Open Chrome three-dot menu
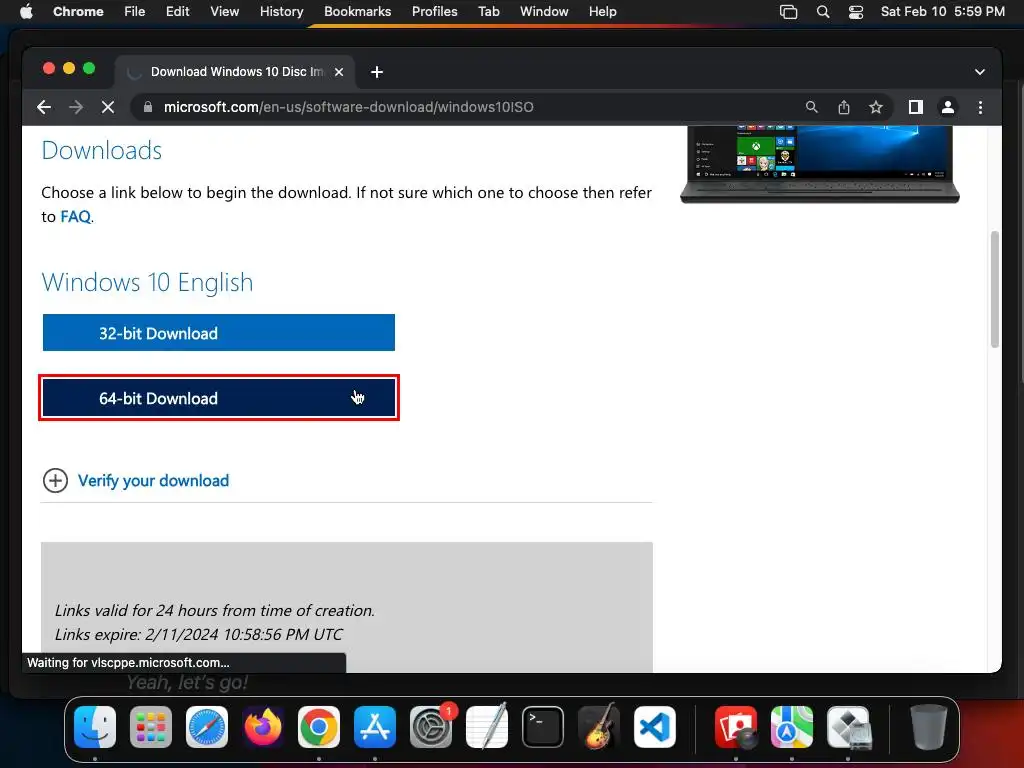The height and width of the screenshot is (768, 1024). 980,107
